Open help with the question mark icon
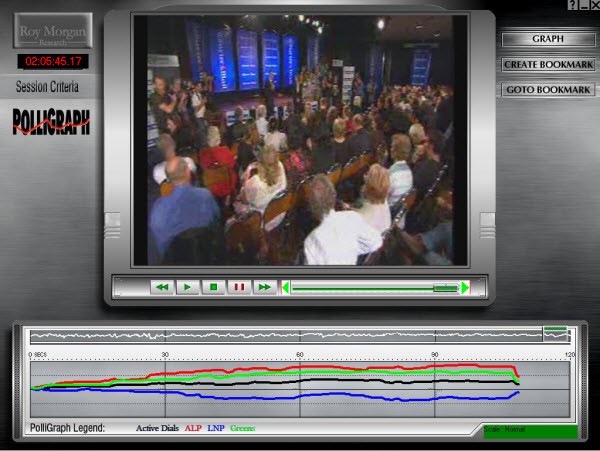The width and height of the screenshot is (600, 451). (572, 5)
